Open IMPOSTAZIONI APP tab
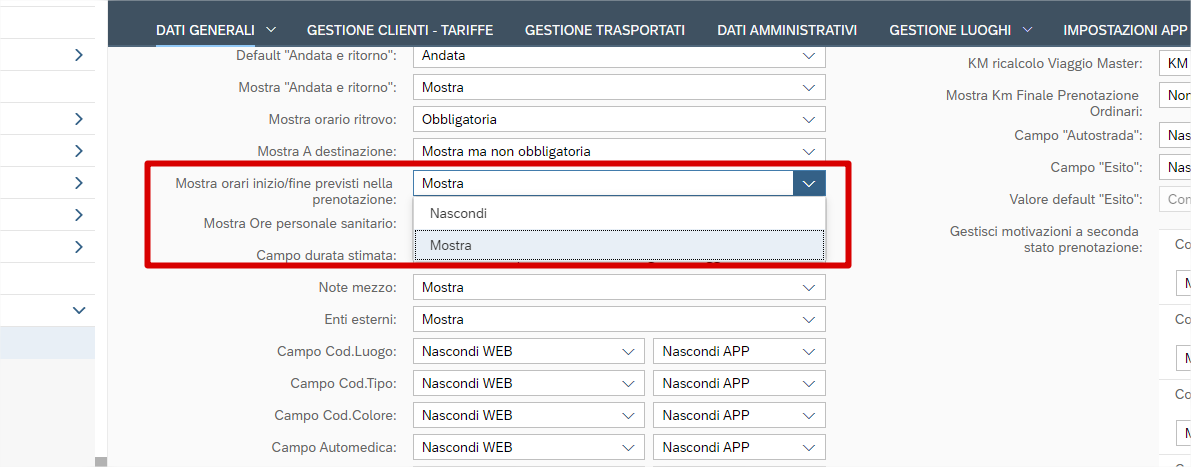This screenshot has height=467, width=1191. [x=1124, y=30]
